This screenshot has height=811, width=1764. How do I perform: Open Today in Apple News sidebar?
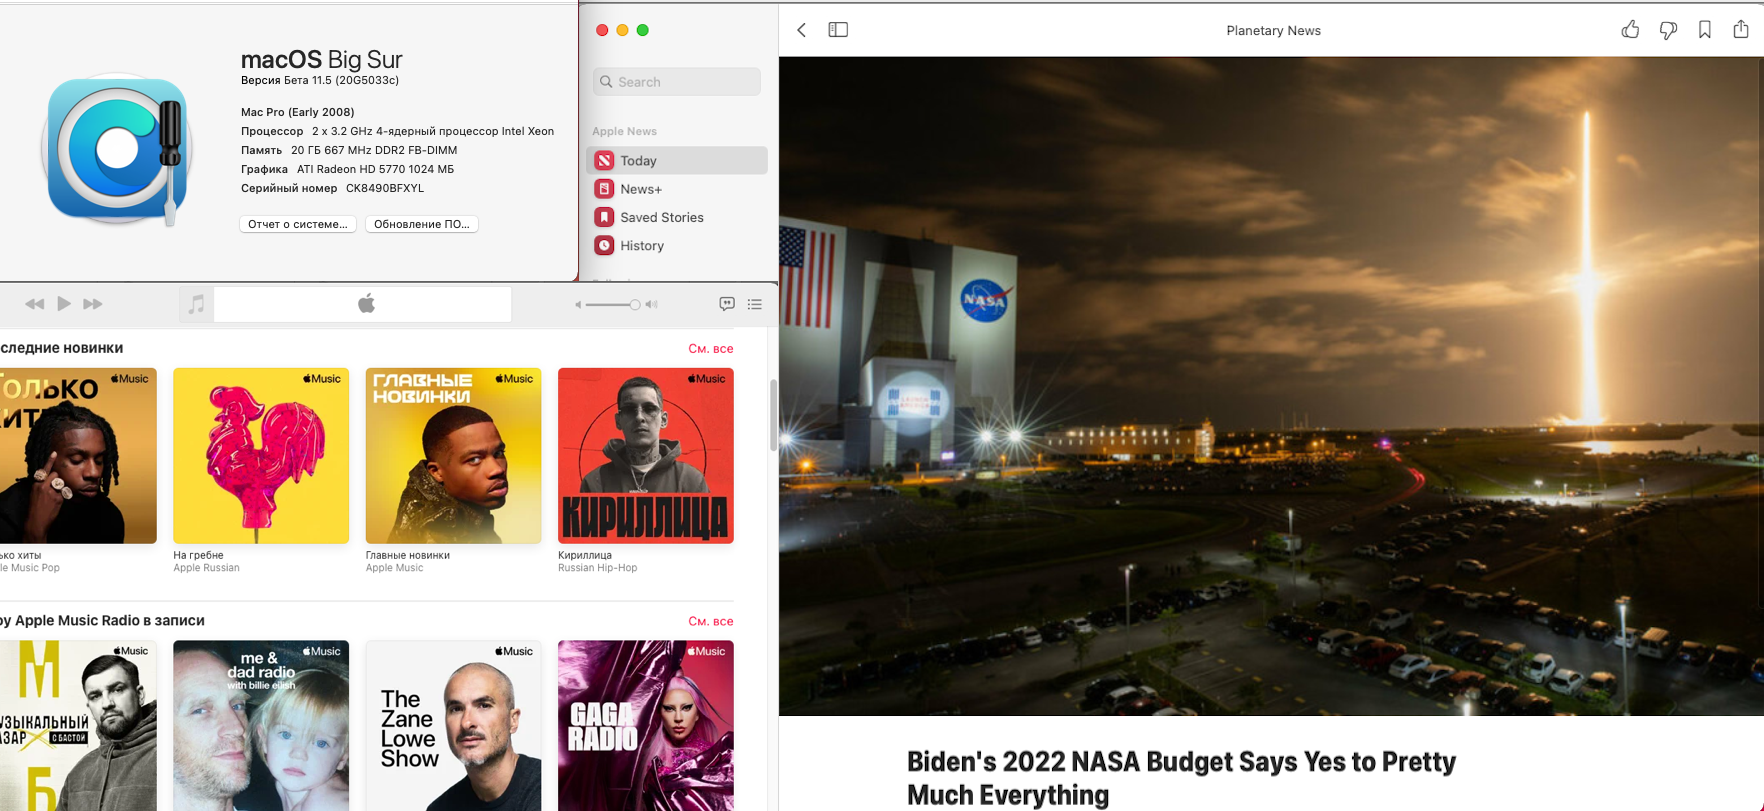[x=677, y=160]
